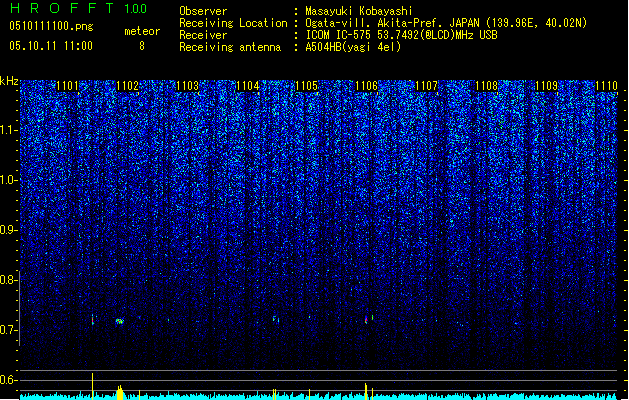
Task: Click the A504HB(yagi 4el) antenna text
Action: click(x=353, y=47)
